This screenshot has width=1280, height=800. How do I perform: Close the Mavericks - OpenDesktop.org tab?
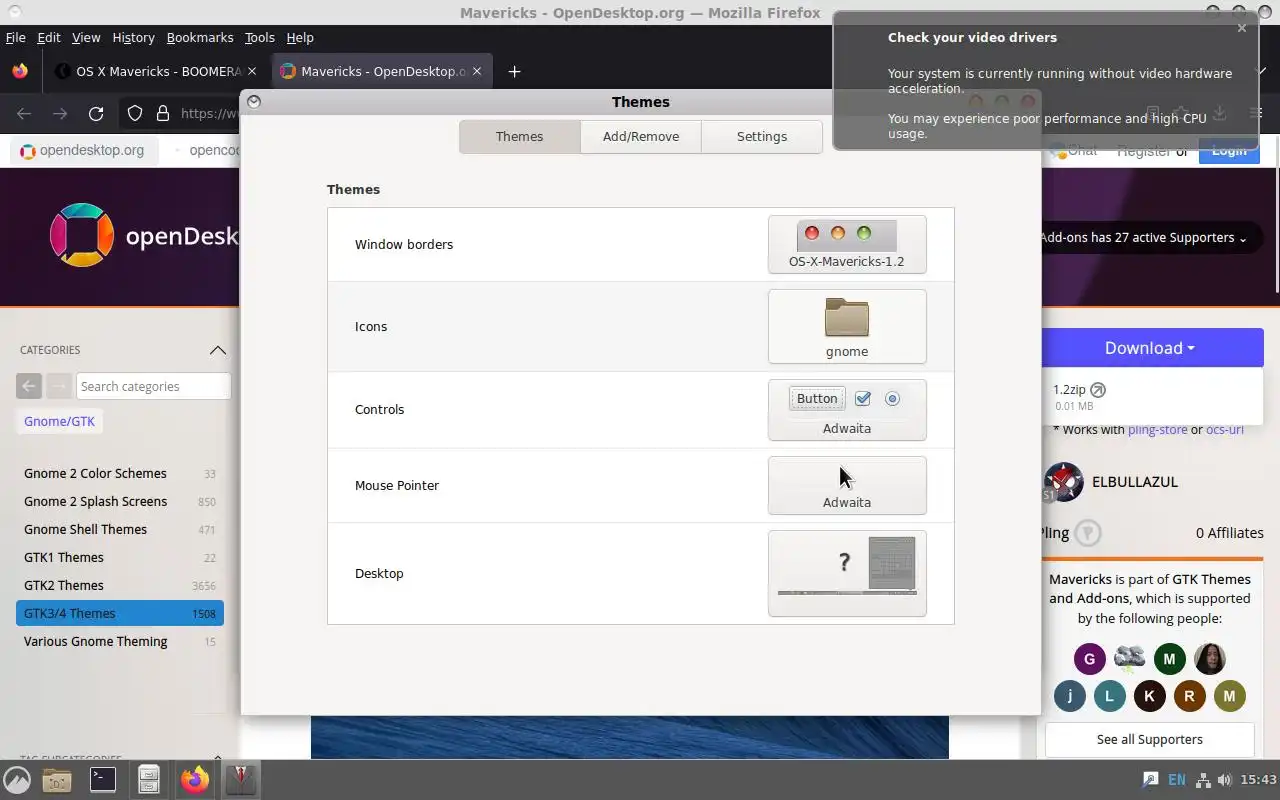pyautogui.click(x=477, y=71)
